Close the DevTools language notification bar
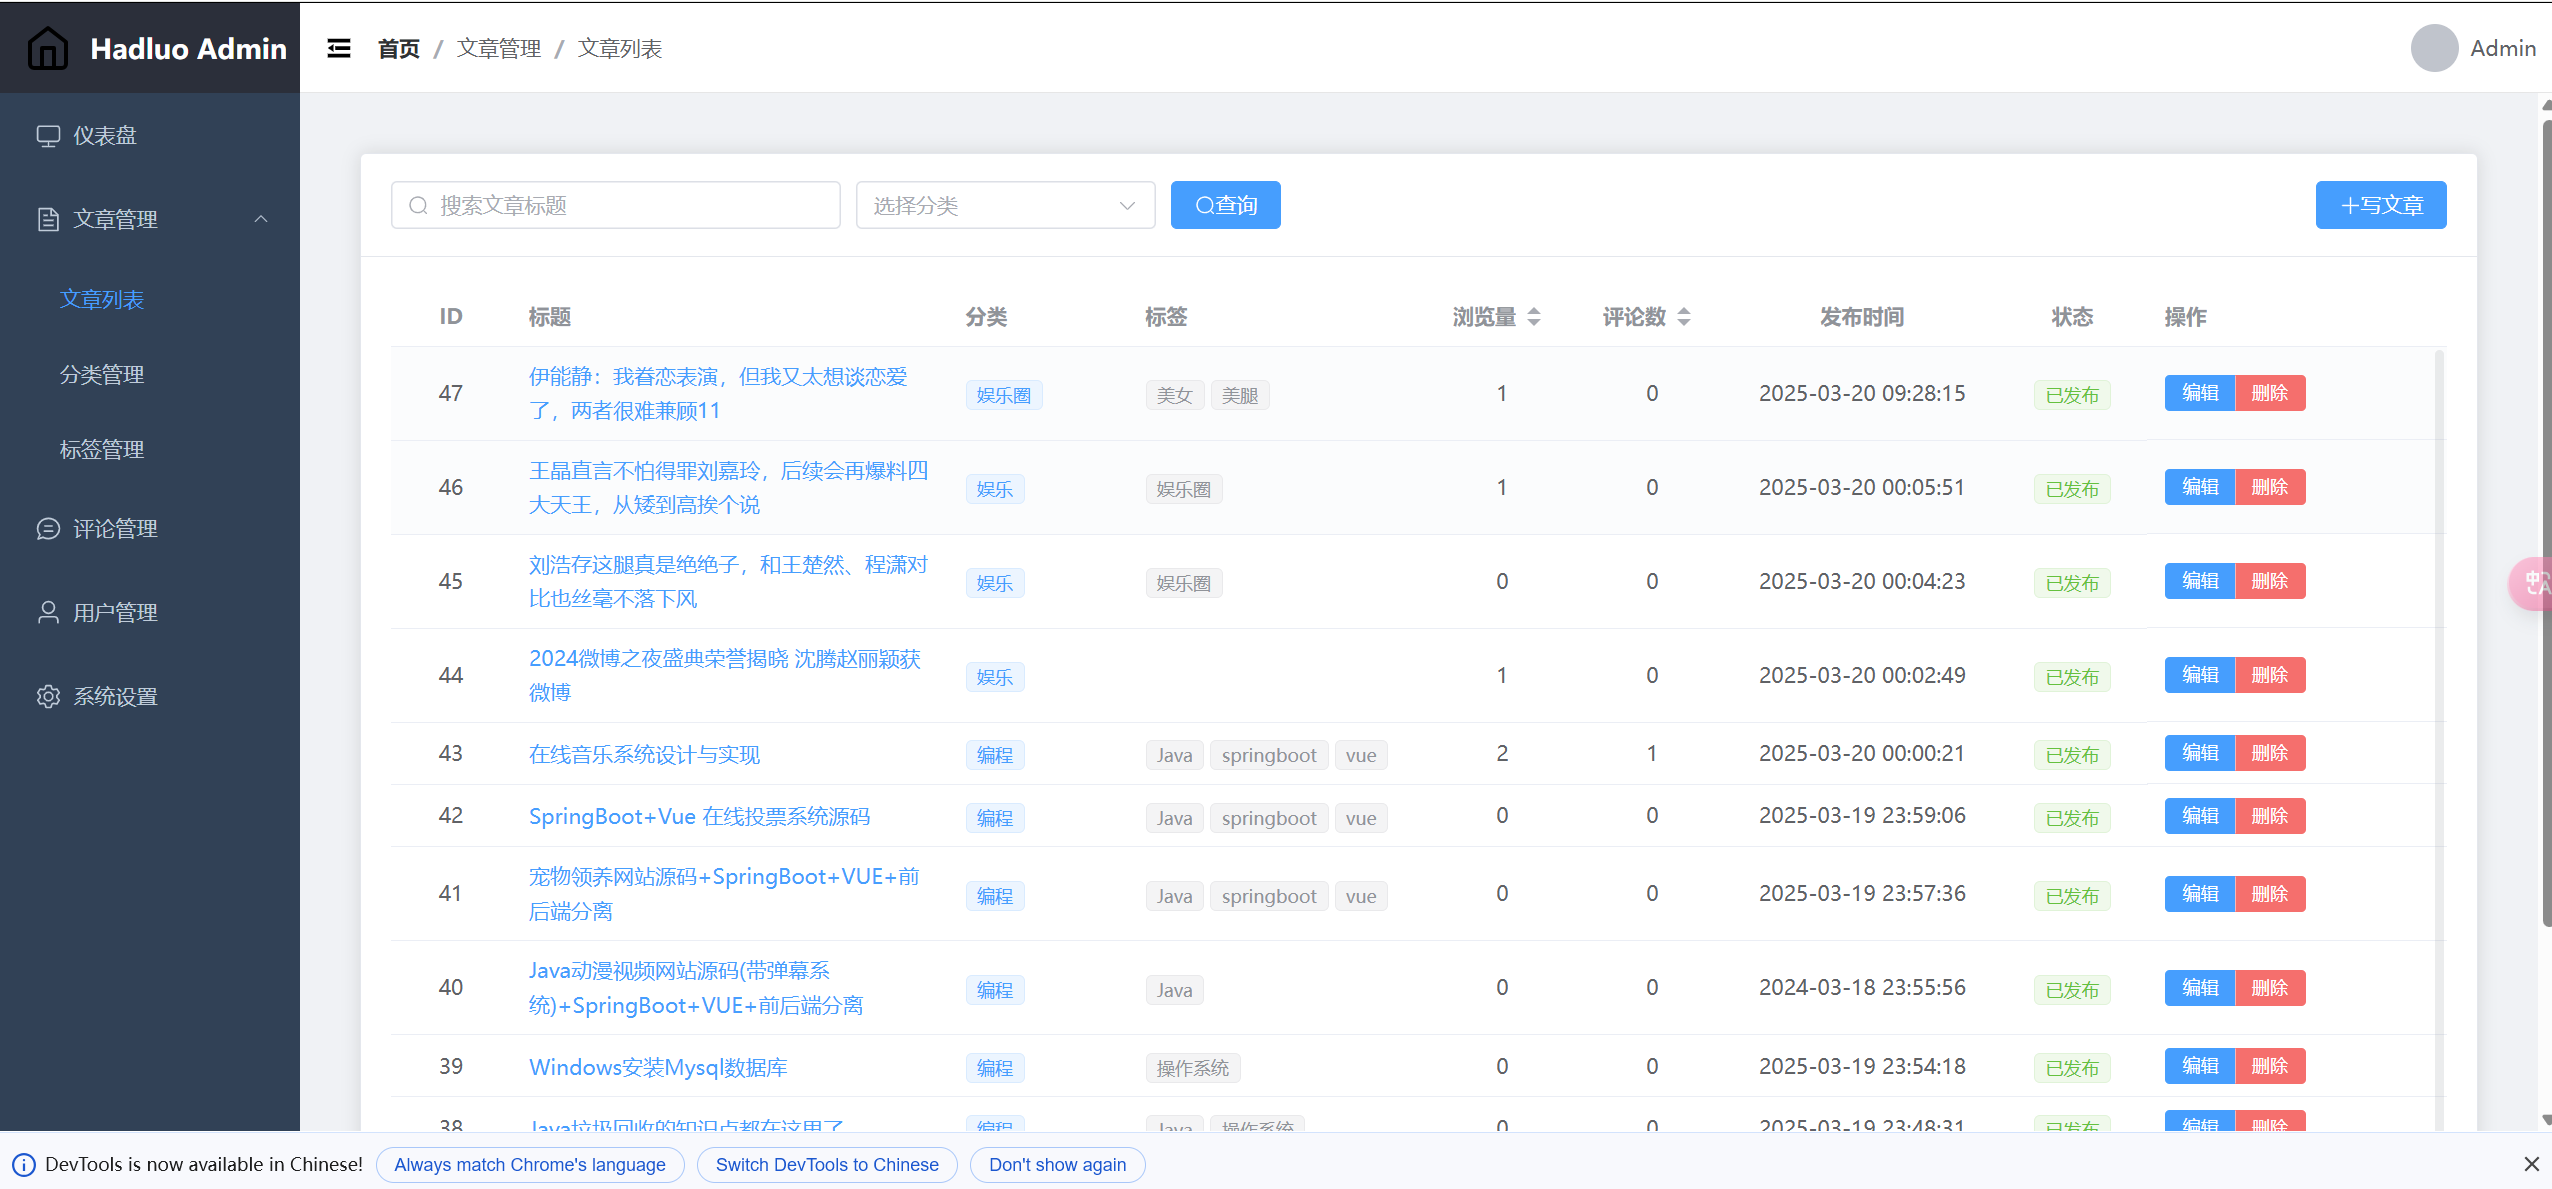 pos(2531,1164)
